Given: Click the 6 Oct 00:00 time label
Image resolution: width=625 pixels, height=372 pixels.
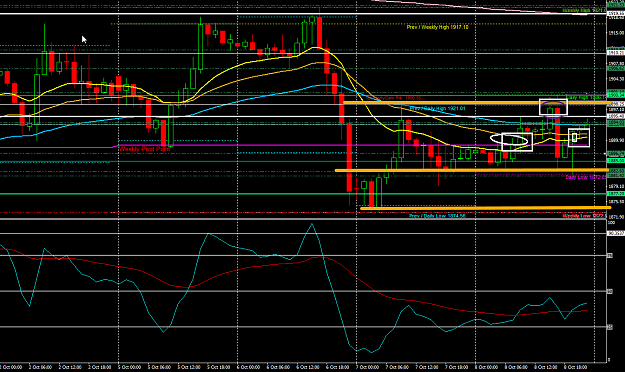Looking at the screenshot, I should 248,367.
